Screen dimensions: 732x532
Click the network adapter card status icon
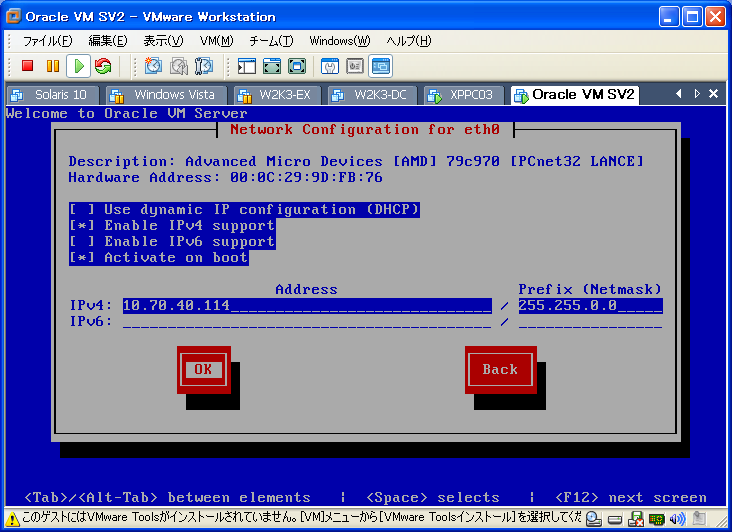656,519
